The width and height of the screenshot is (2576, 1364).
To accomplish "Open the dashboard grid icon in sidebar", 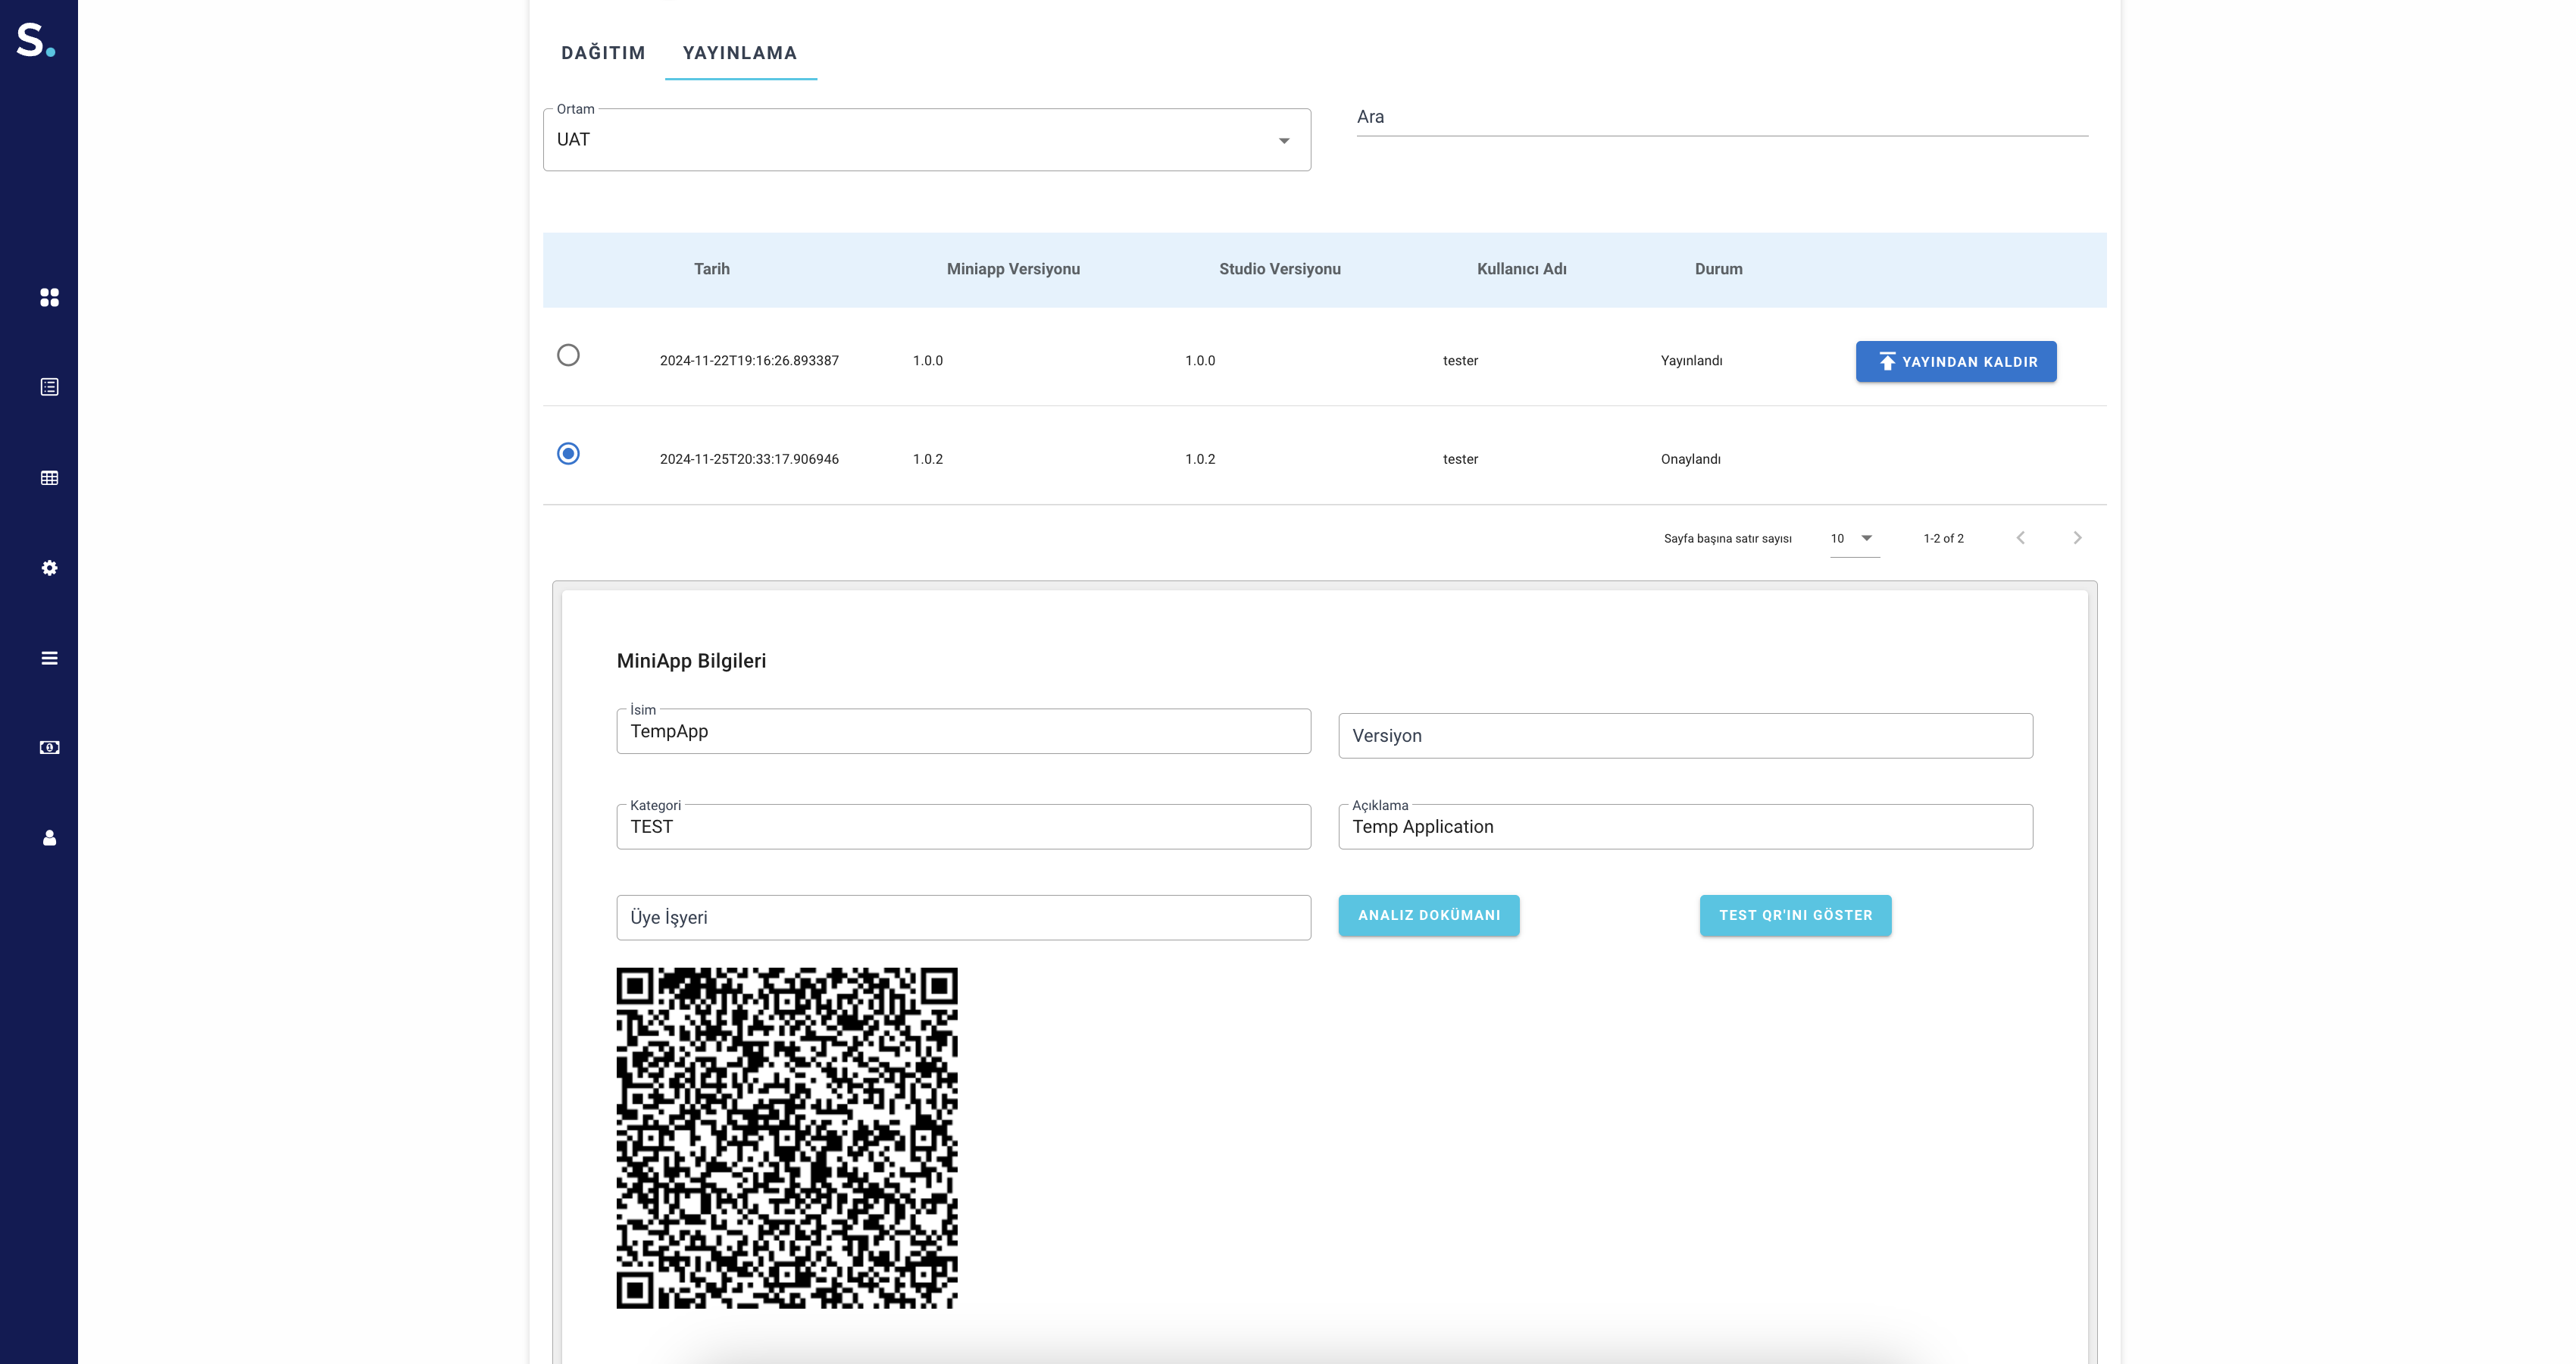I will click(x=49, y=297).
